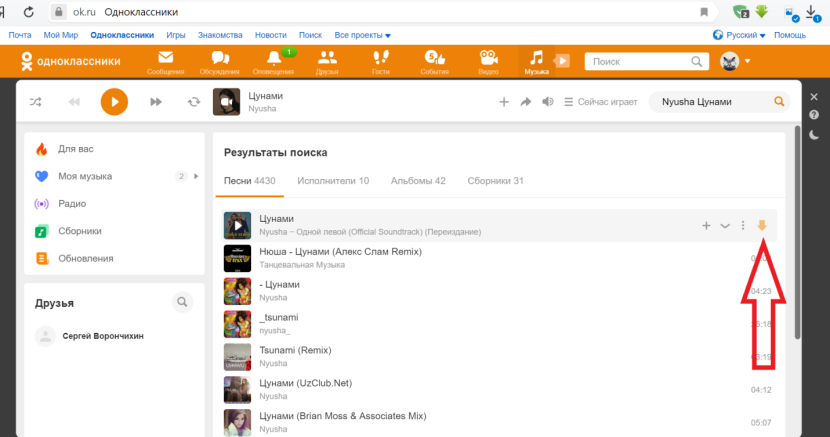The image size is (830, 437).
Task: Open Оповещения notifications bell
Action: (274, 61)
